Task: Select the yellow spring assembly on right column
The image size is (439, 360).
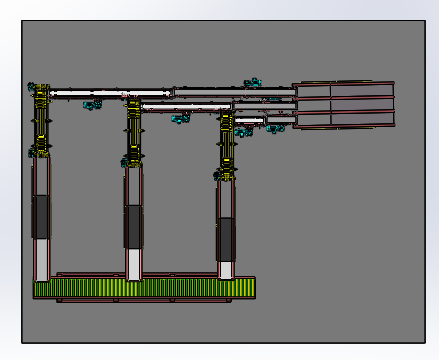Action: [226, 146]
